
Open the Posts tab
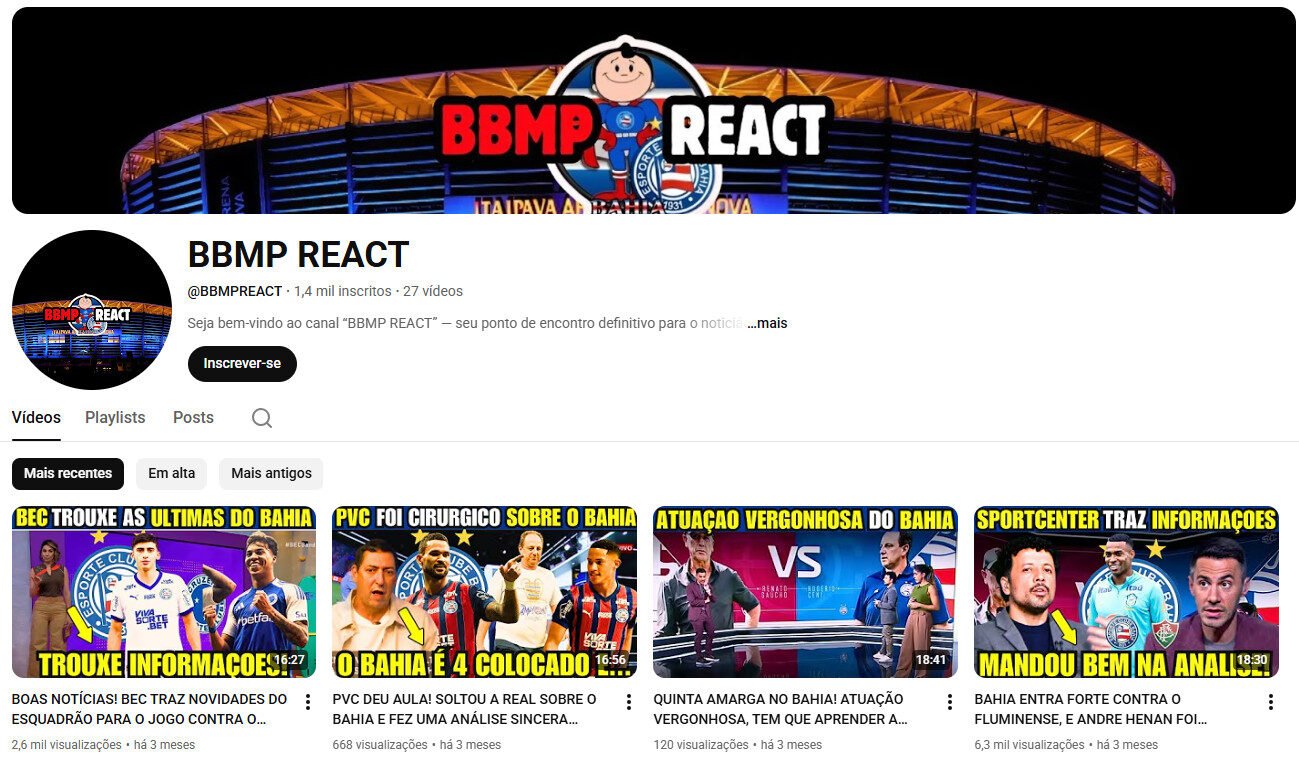[x=192, y=417]
